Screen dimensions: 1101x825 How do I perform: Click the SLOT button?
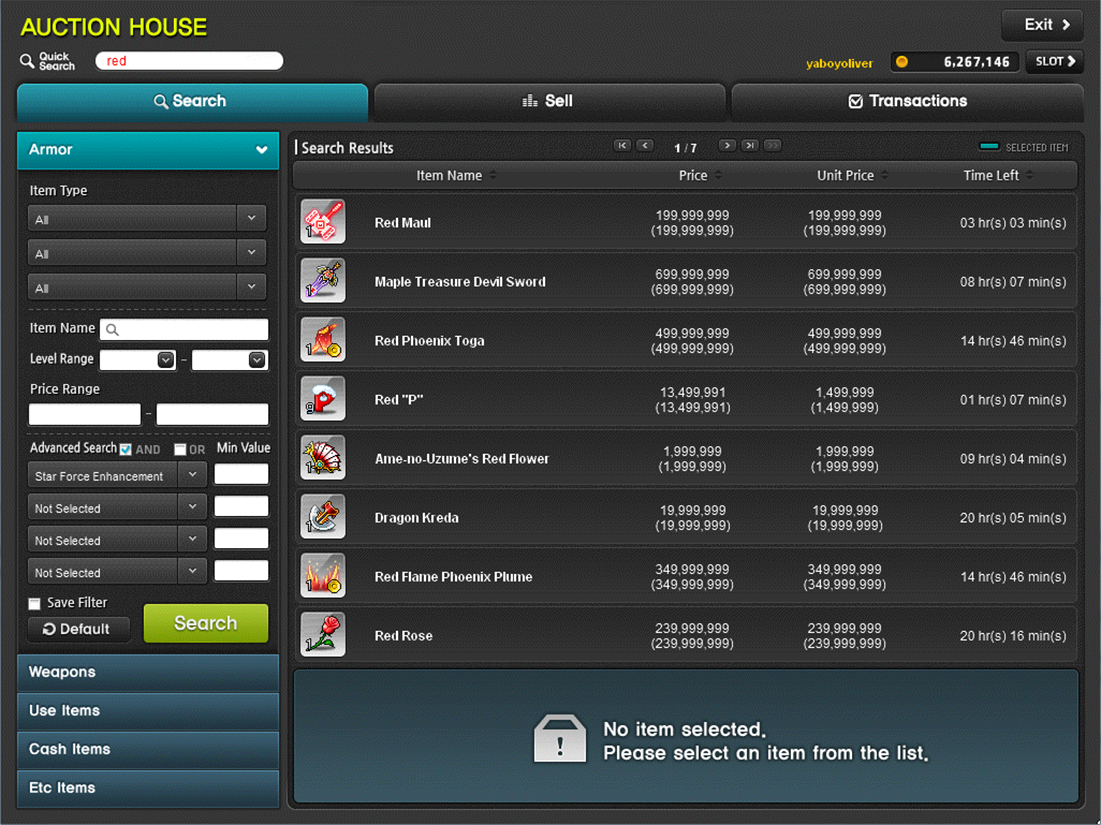(x=1055, y=62)
